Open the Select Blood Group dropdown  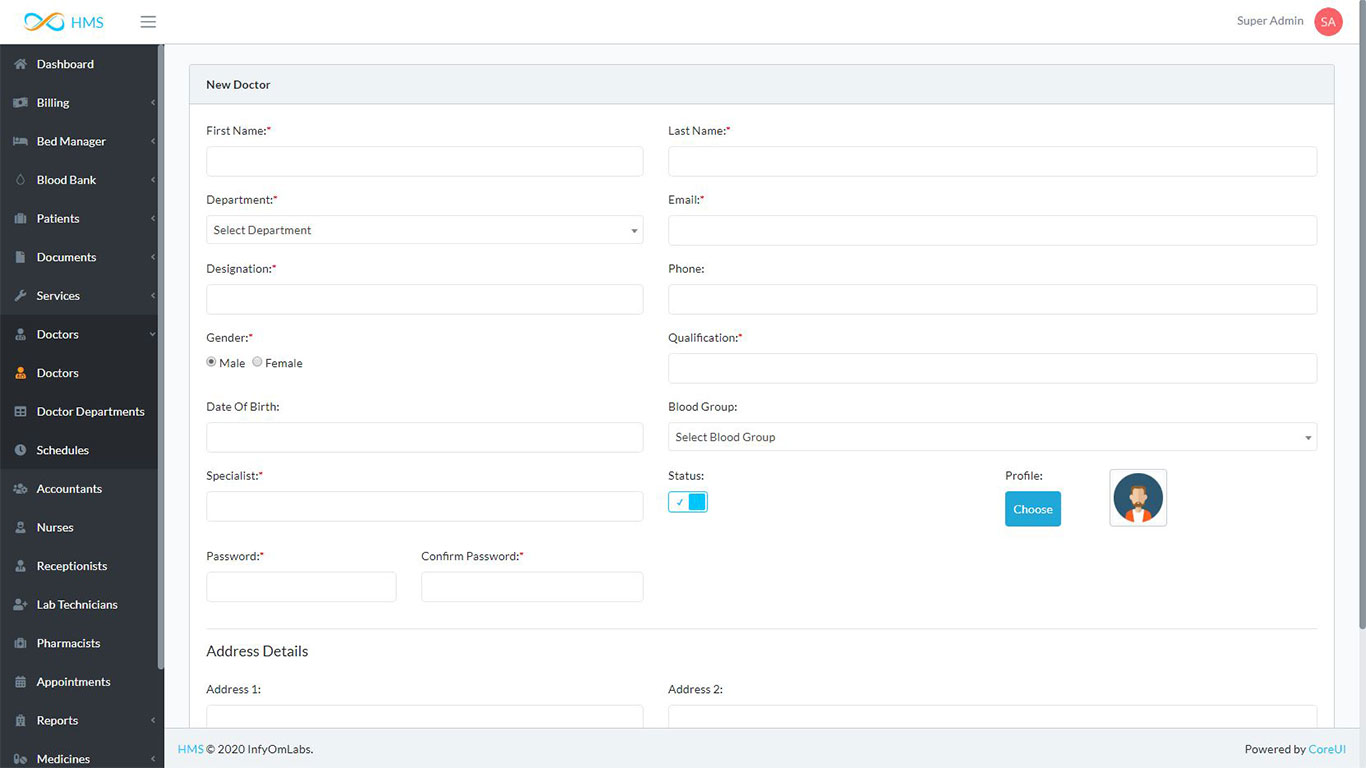click(991, 437)
